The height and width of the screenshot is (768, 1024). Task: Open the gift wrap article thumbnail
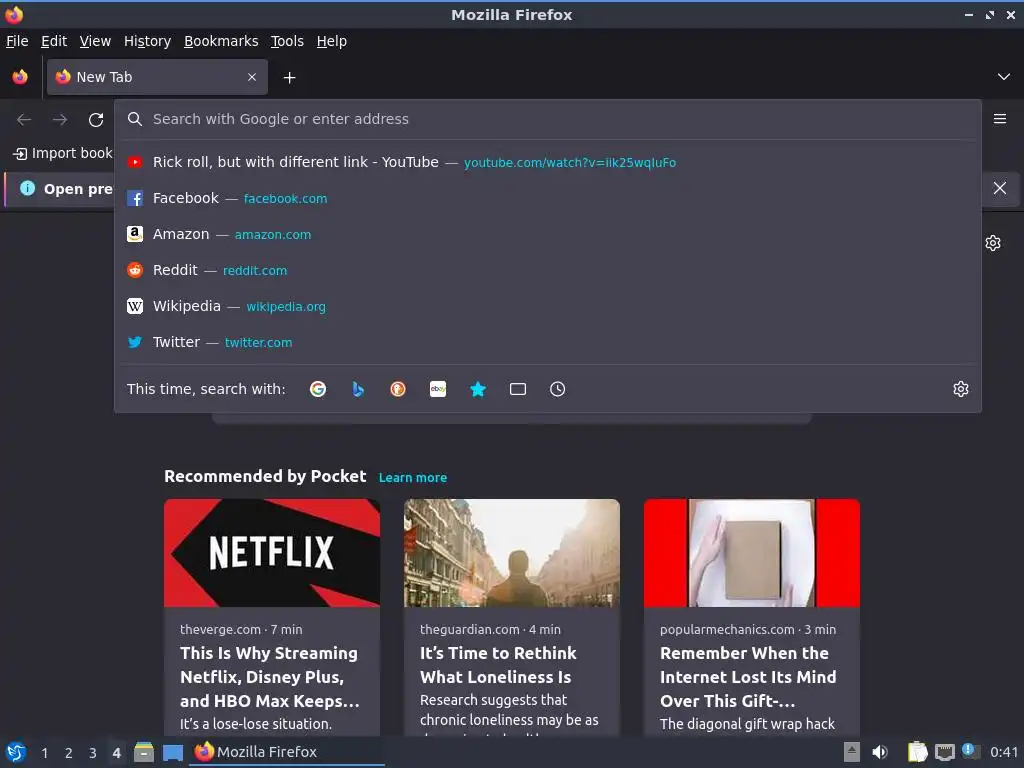click(752, 553)
